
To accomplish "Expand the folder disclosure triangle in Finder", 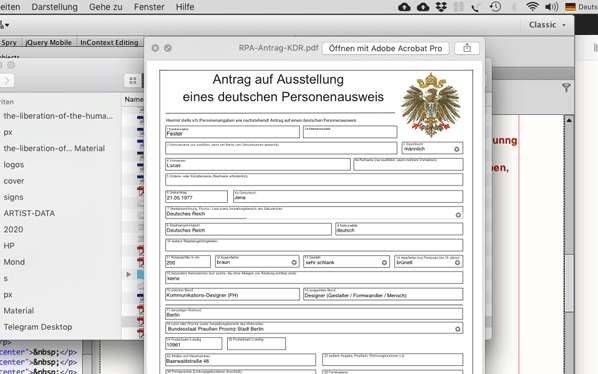I will [129, 274].
